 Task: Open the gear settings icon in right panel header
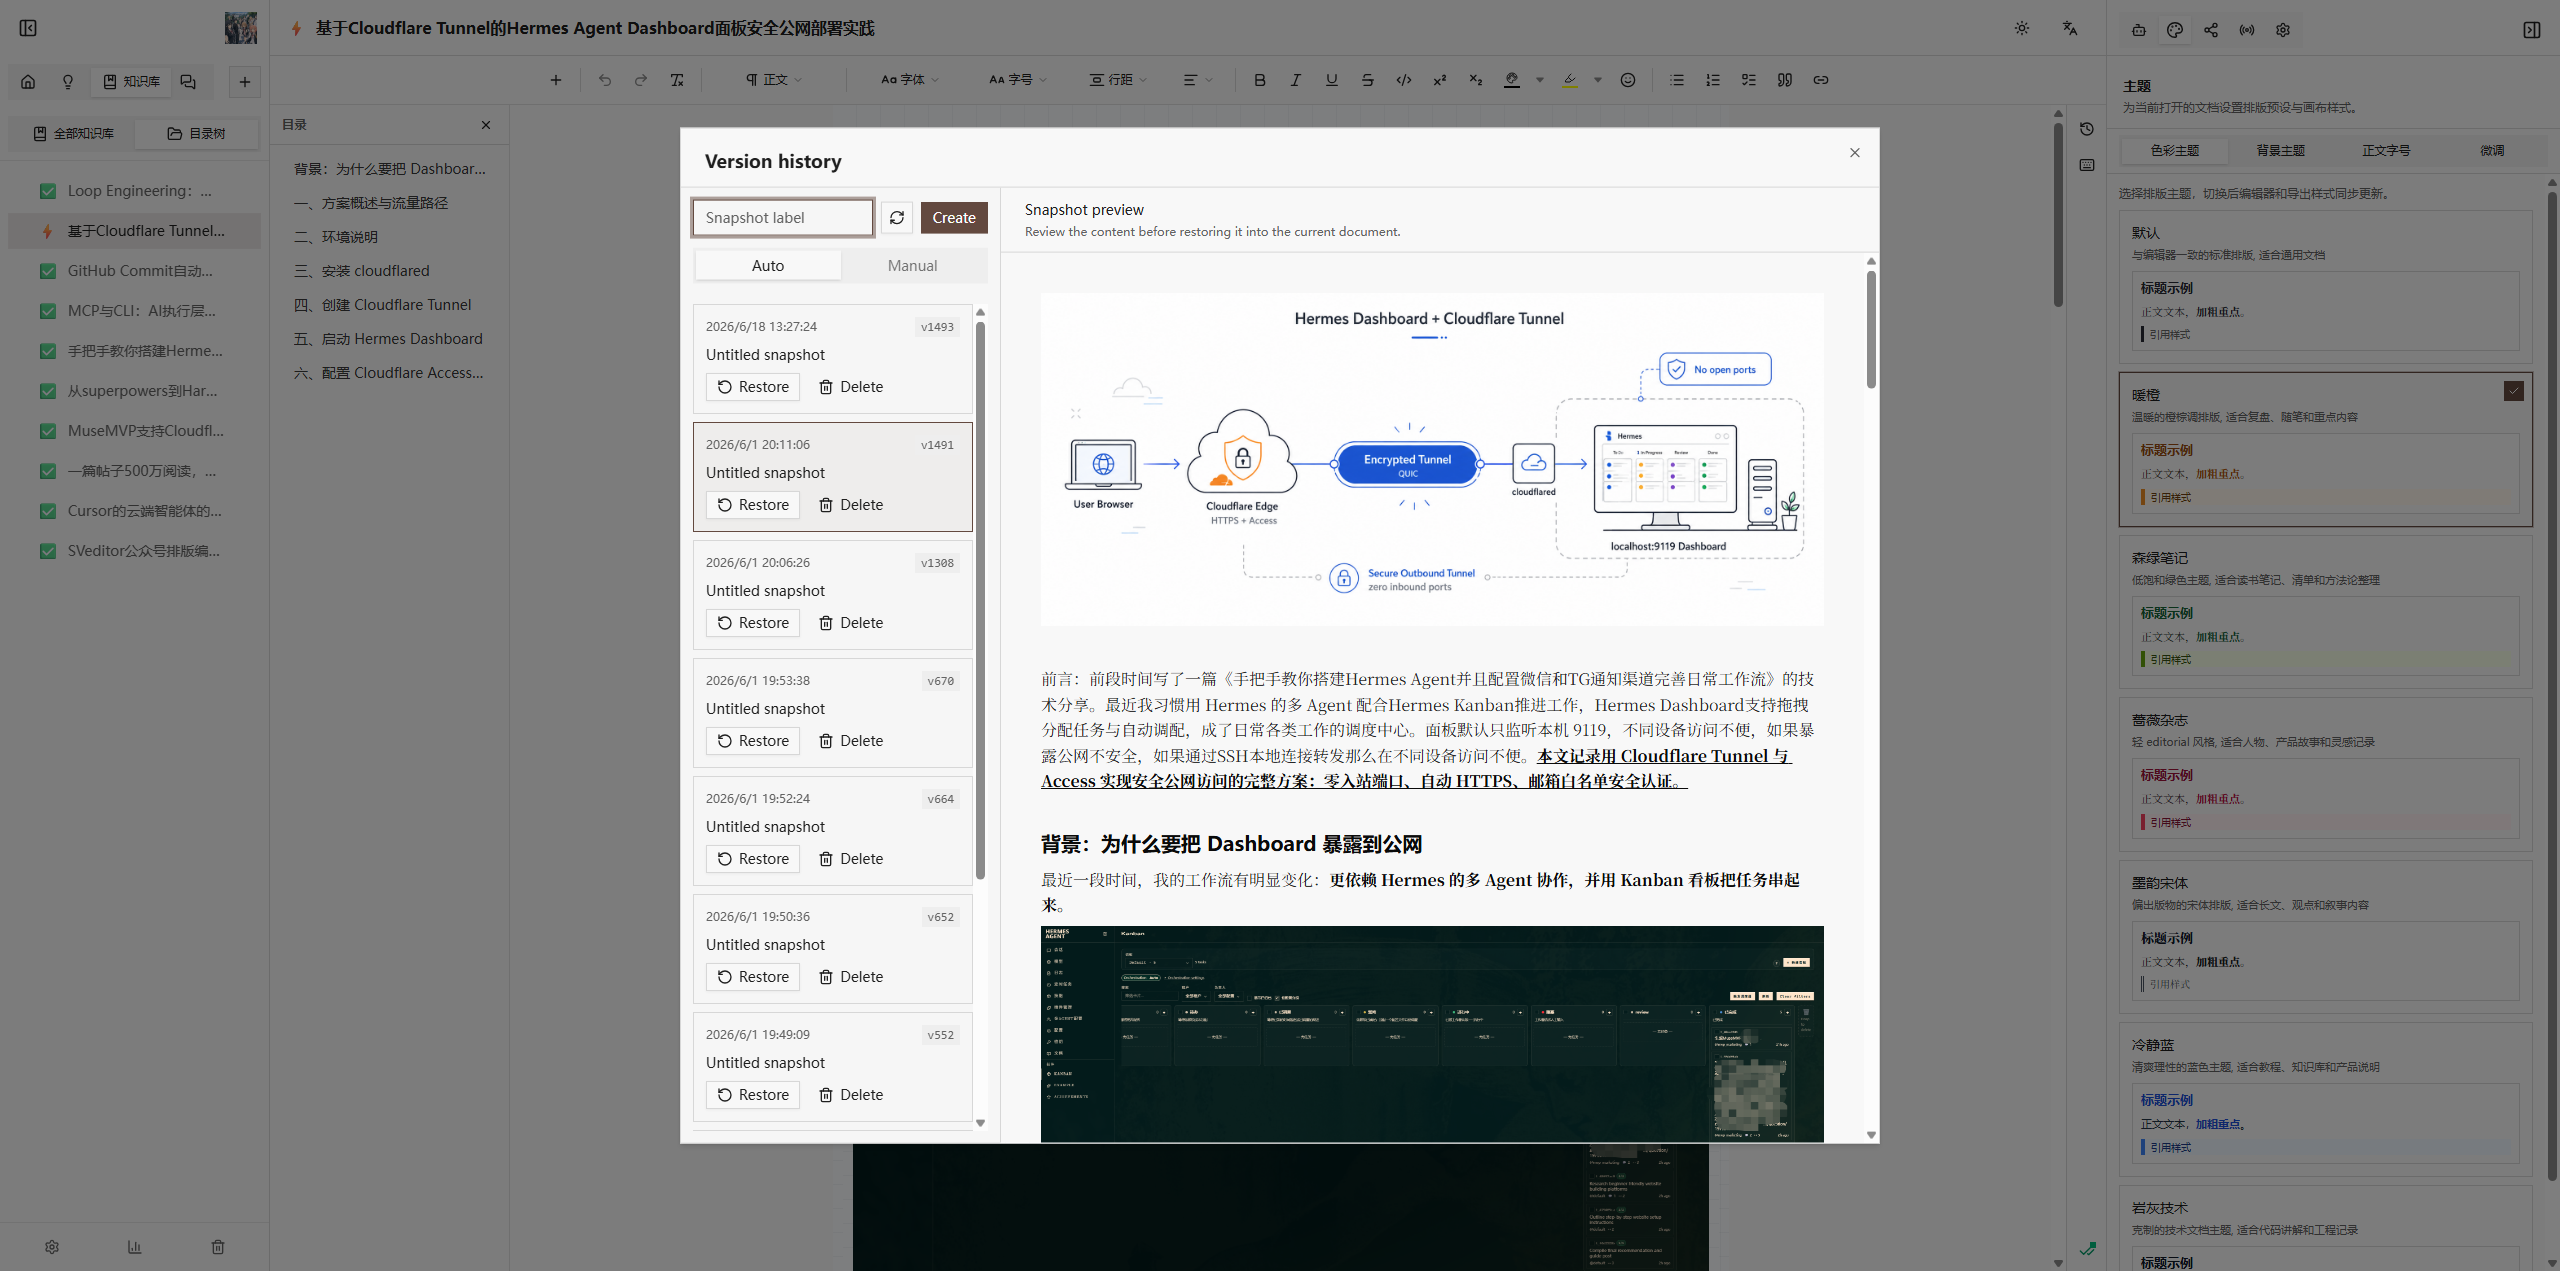tap(2283, 30)
